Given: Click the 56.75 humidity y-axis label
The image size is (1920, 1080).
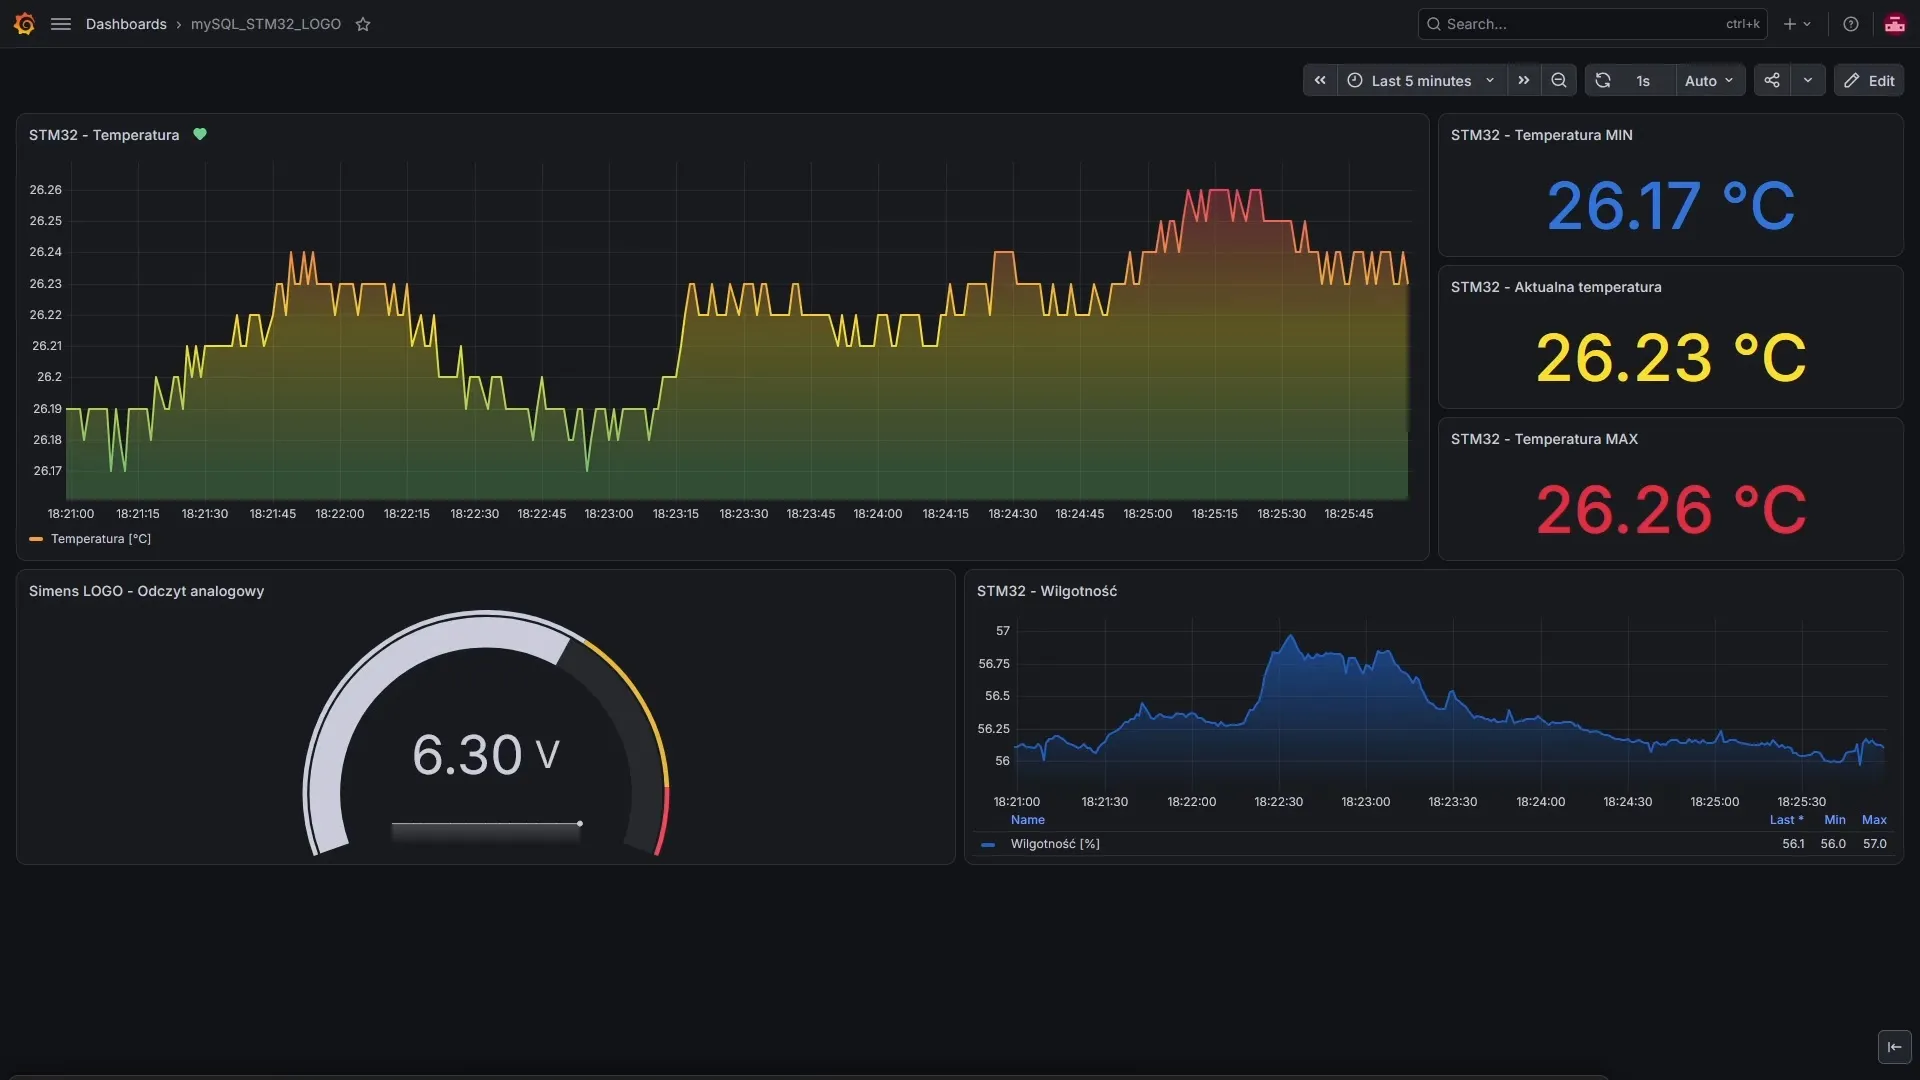Looking at the screenshot, I should point(994,664).
